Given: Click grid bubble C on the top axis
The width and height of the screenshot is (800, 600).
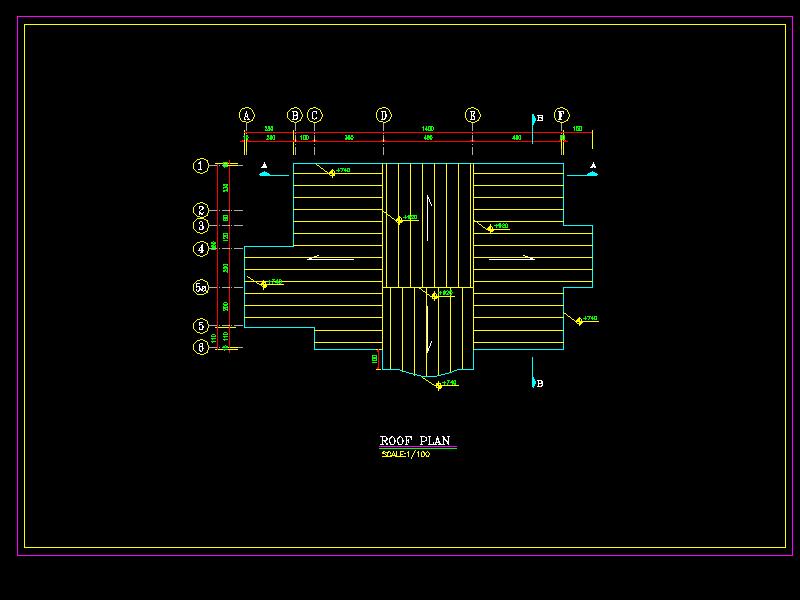Looking at the screenshot, I should click(x=314, y=116).
